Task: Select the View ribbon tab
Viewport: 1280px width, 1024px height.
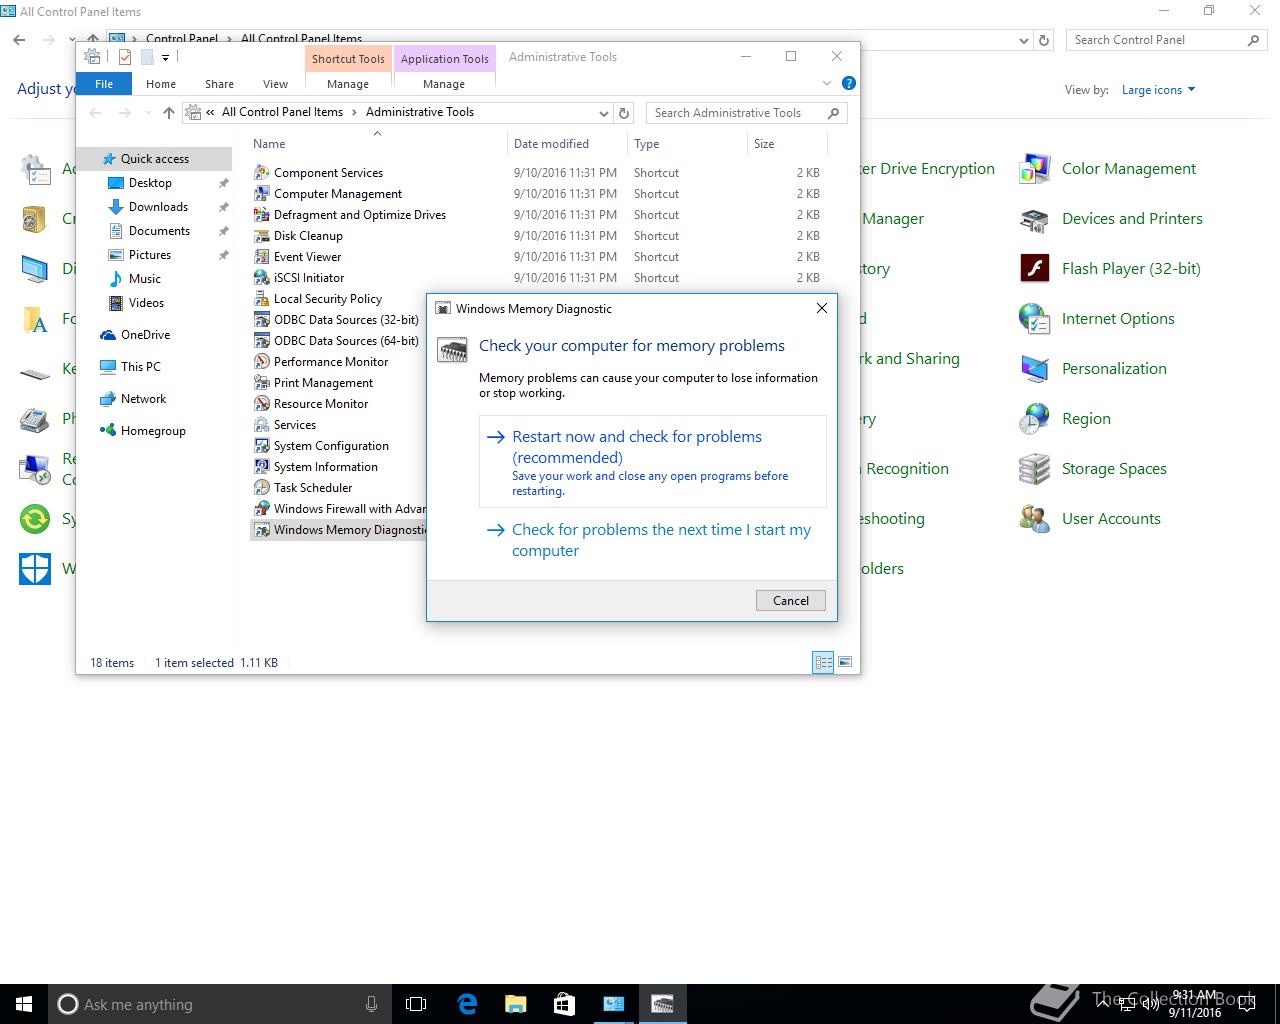Action: tap(275, 84)
